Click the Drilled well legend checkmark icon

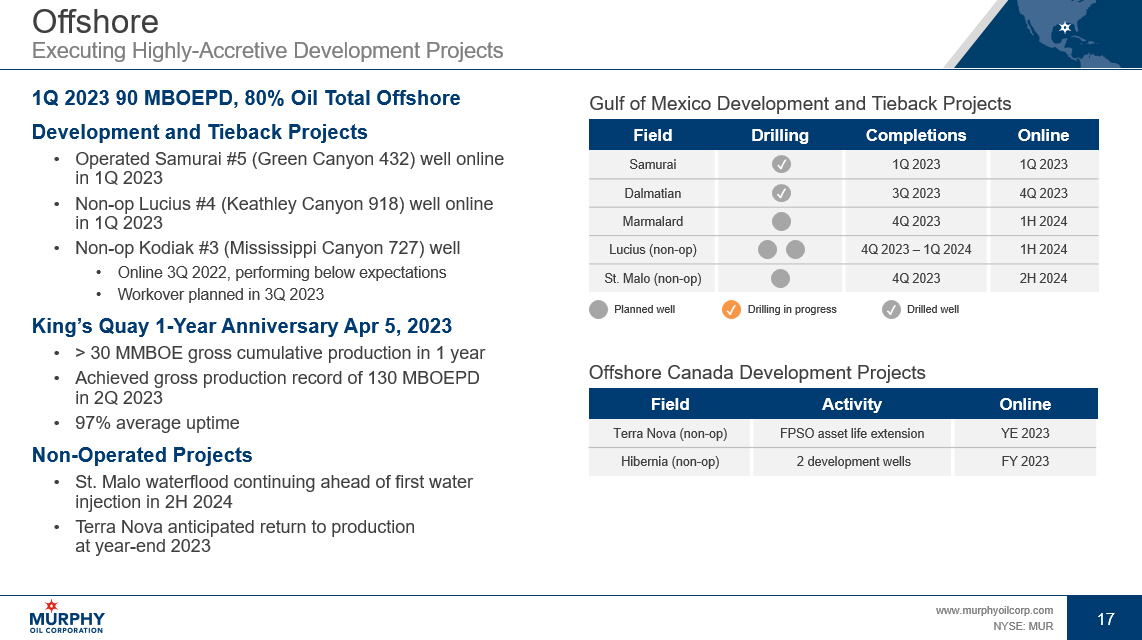[891, 309]
